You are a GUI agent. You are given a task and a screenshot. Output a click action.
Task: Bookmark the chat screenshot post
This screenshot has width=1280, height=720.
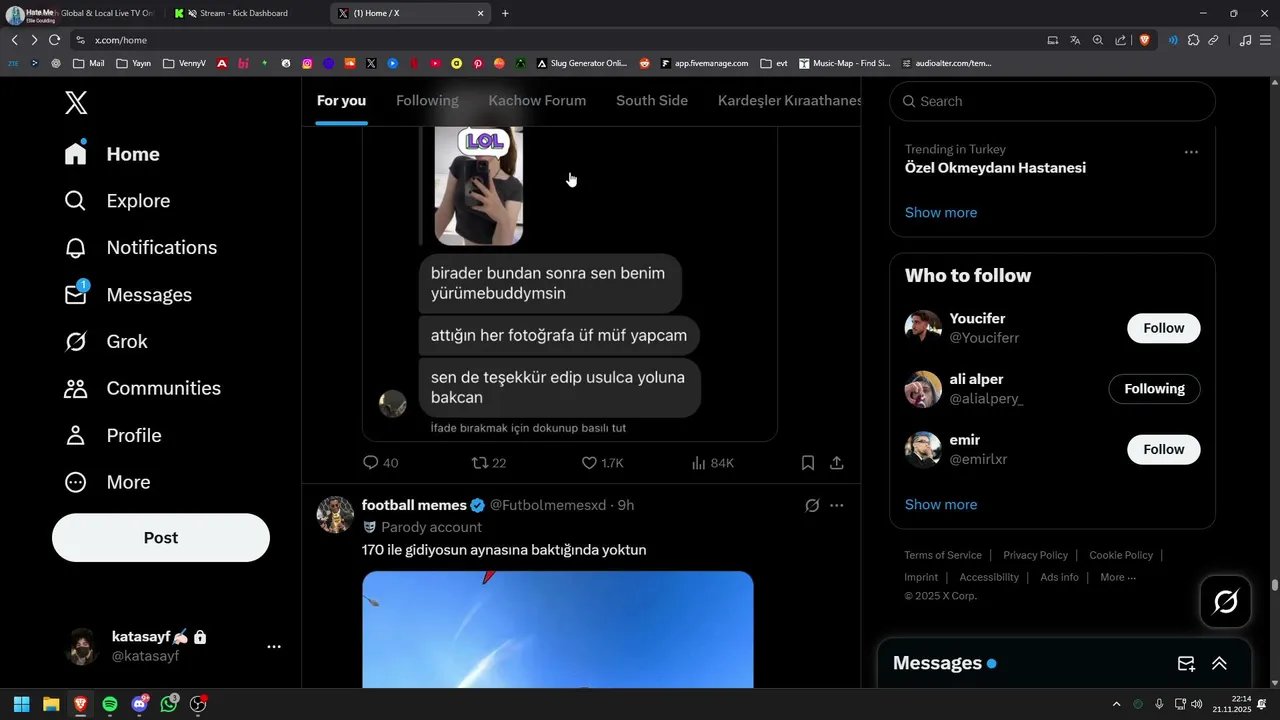(x=808, y=463)
